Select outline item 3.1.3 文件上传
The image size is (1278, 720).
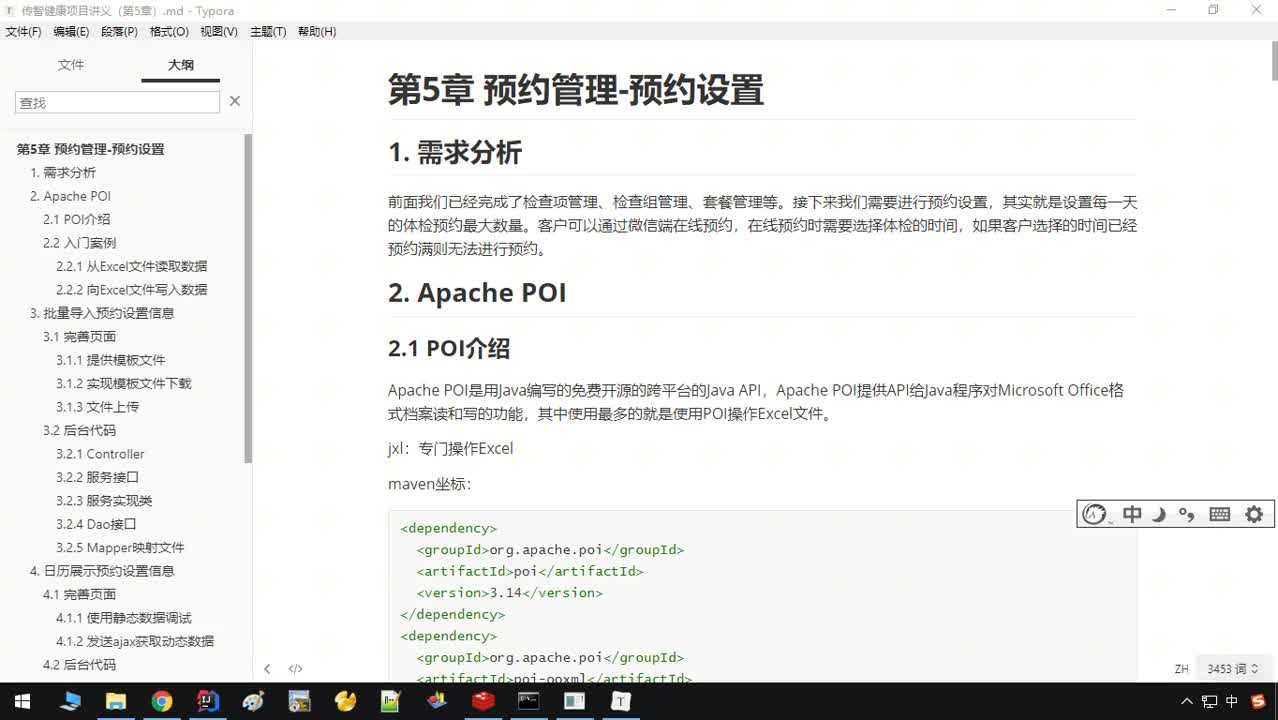click(98, 407)
